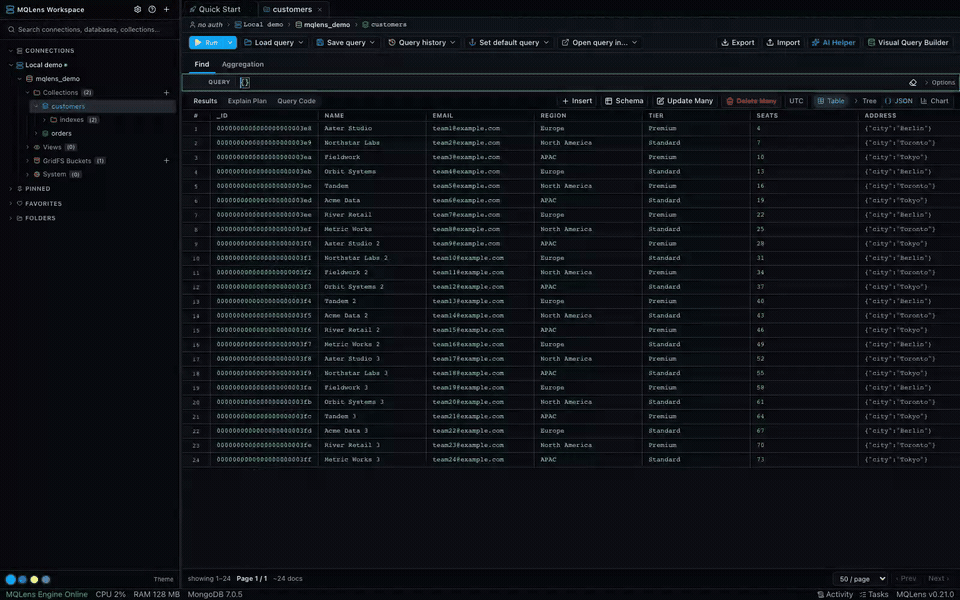The image size is (960, 600).
Task: Add new connection with the plus icon beside the help icon
Action: click(x=167, y=9)
